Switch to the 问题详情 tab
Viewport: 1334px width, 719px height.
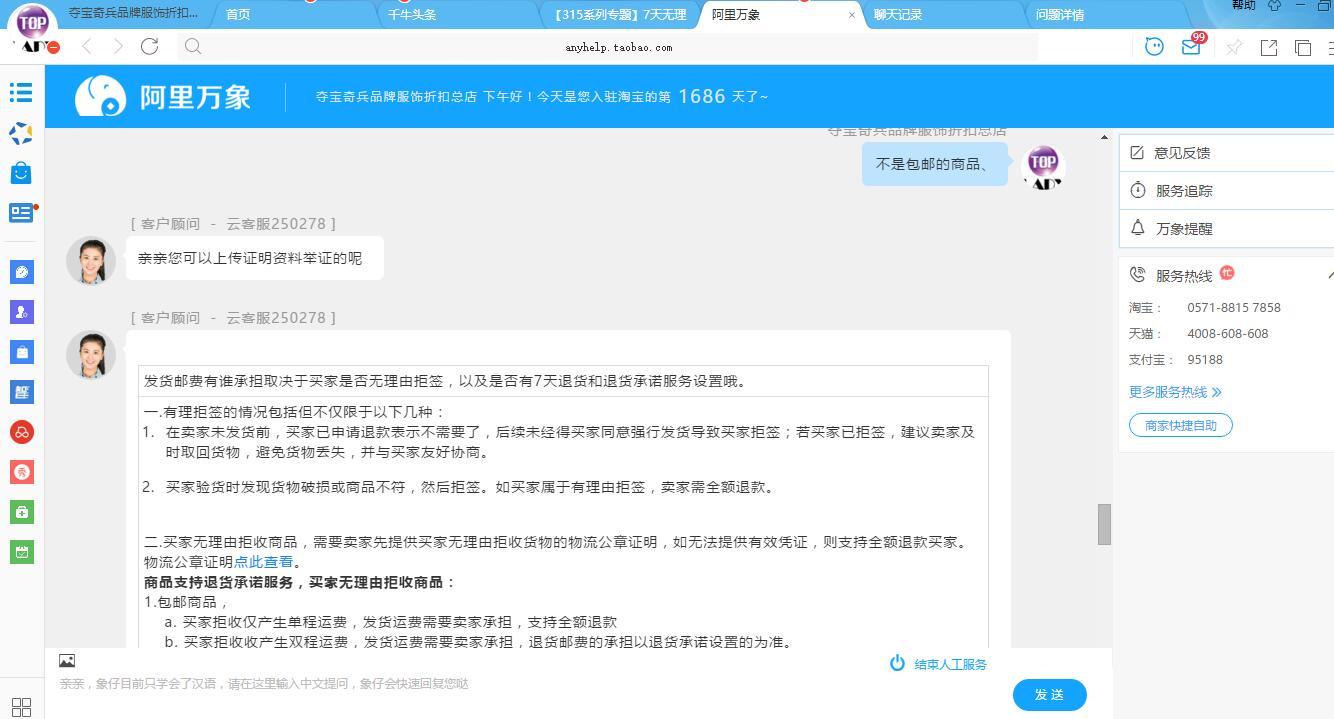click(x=1060, y=14)
